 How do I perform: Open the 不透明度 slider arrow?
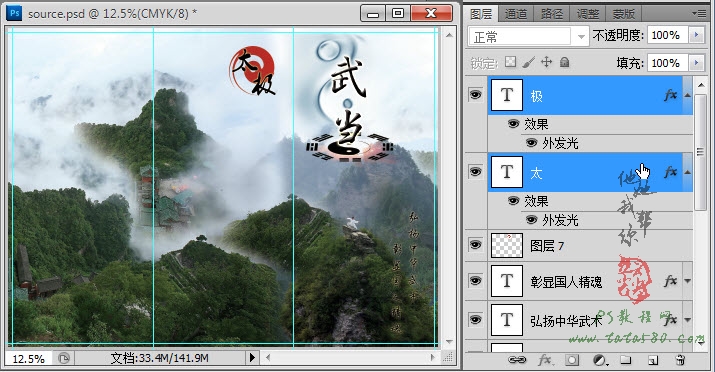pos(696,36)
